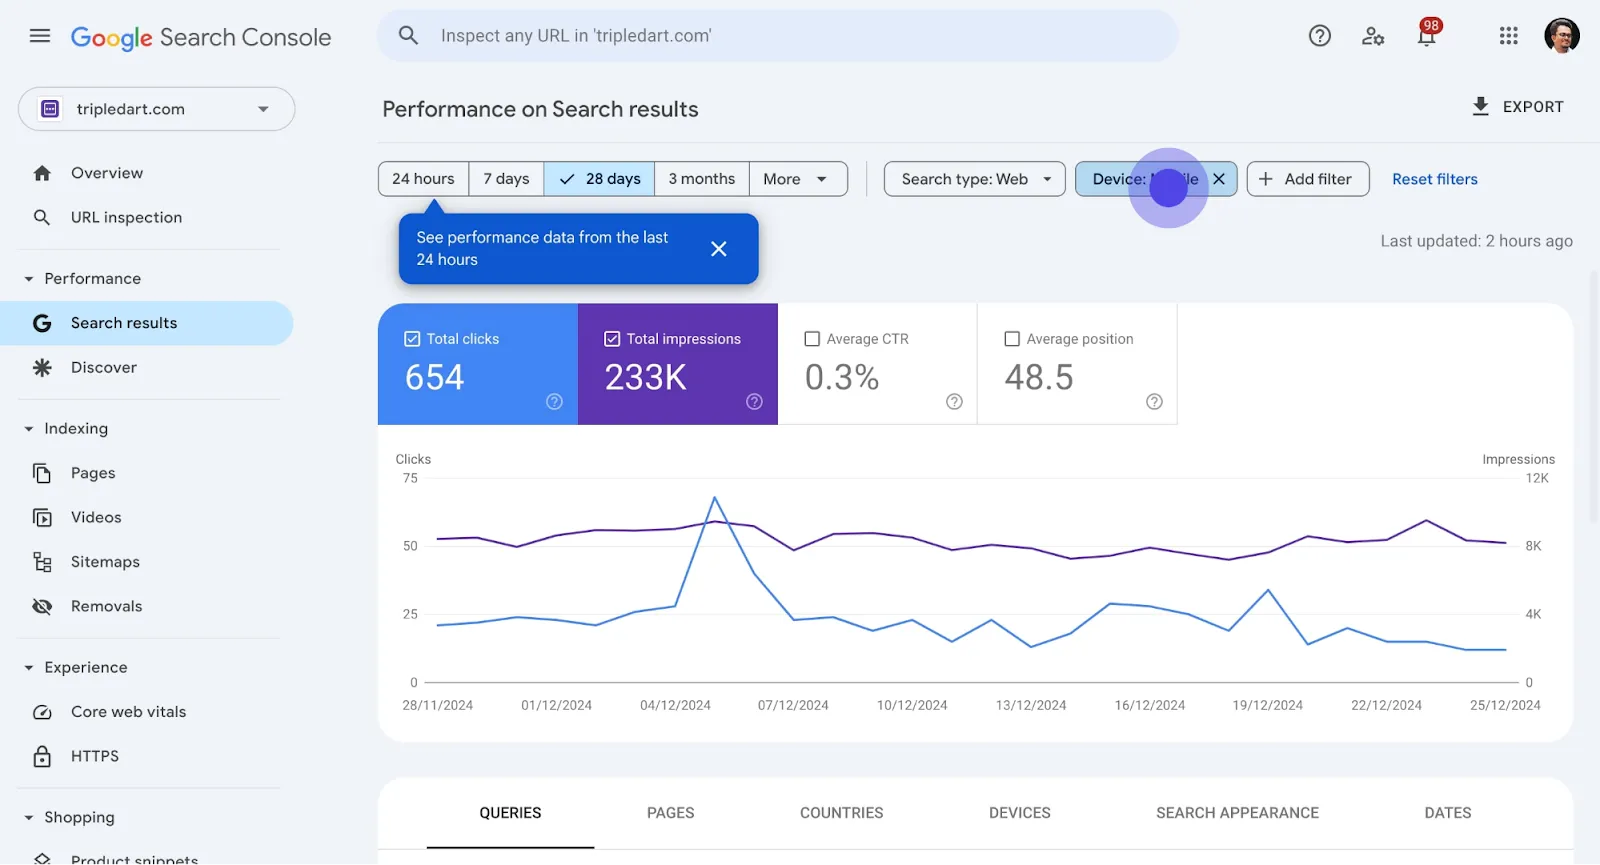Open the Search type: Web dropdown
1600x865 pixels.
pos(975,179)
